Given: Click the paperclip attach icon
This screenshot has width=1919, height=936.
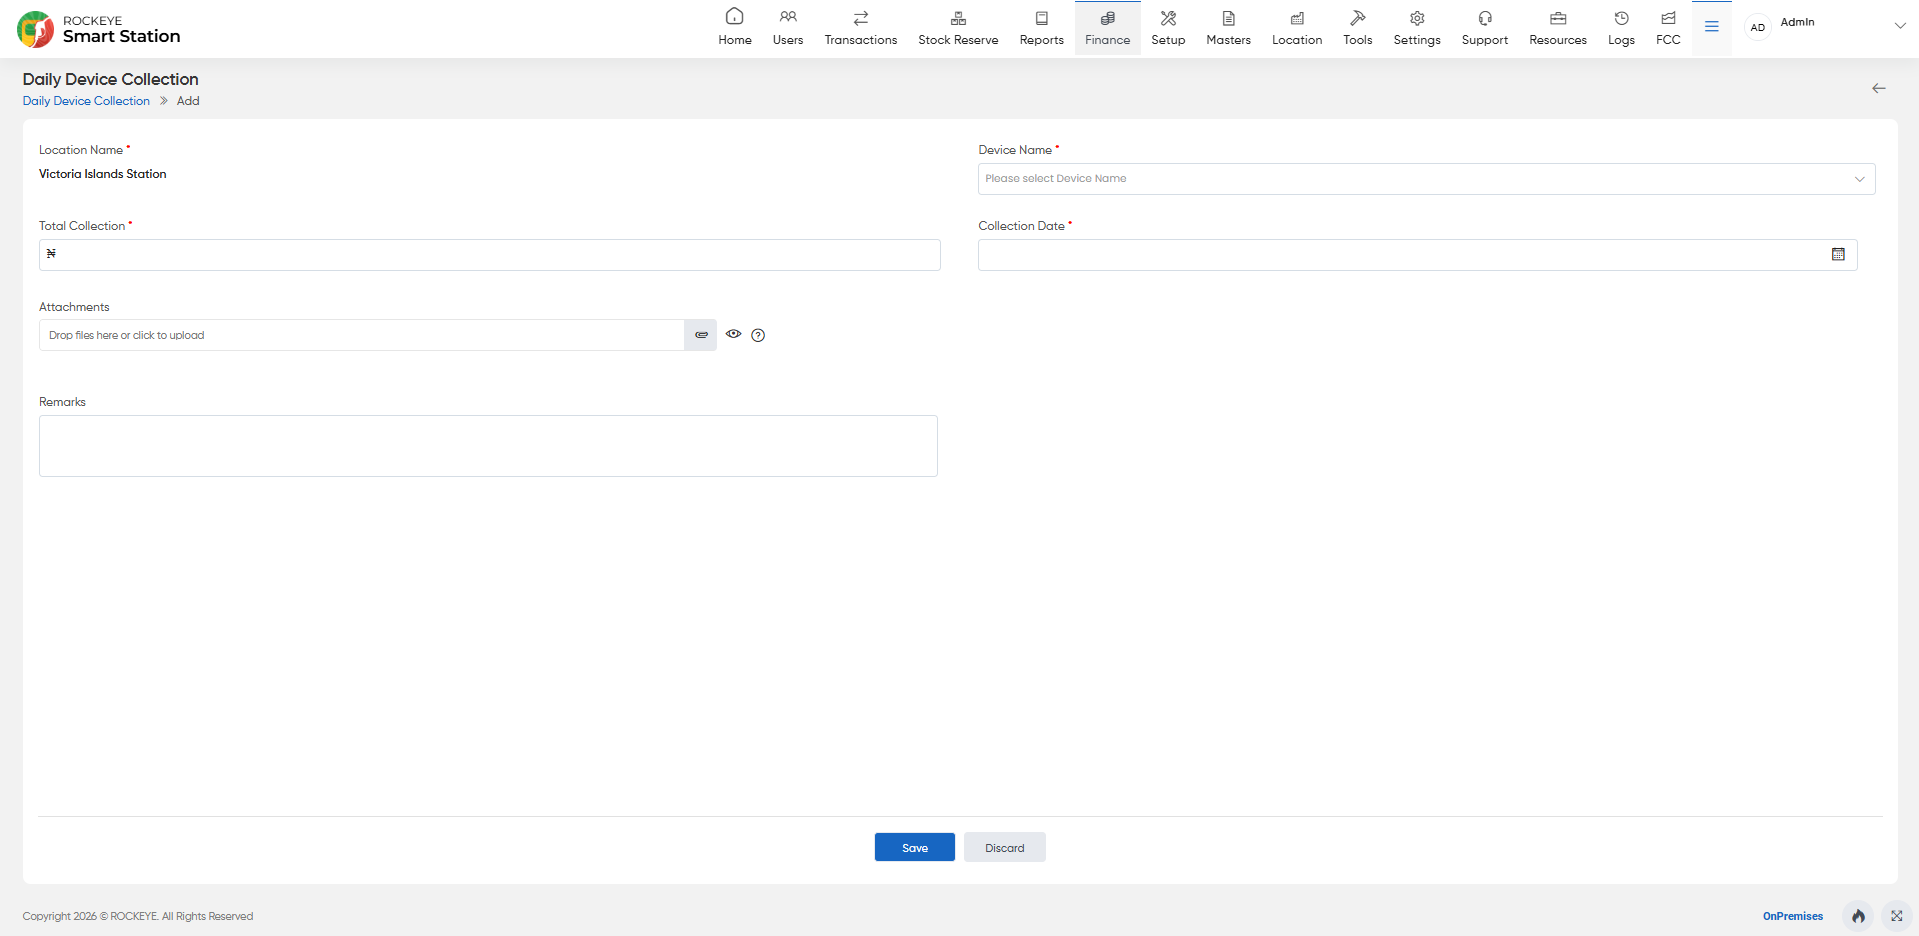Looking at the screenshot, I should [701, 335].
